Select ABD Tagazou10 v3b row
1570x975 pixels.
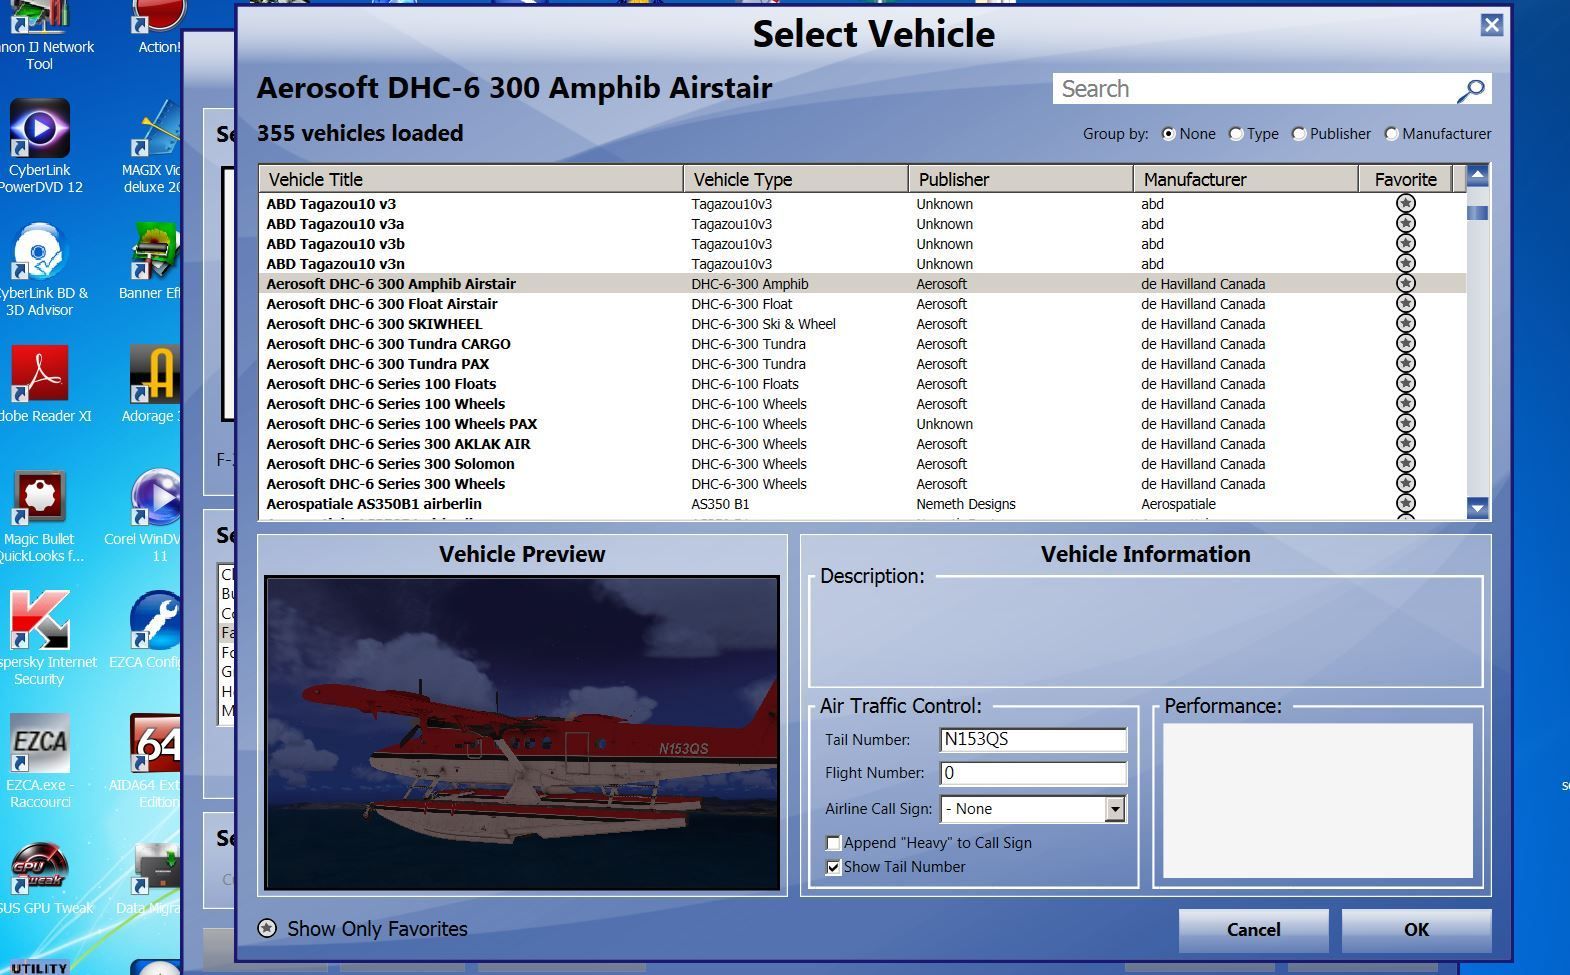pyautogui.click(x=862, y=243)
